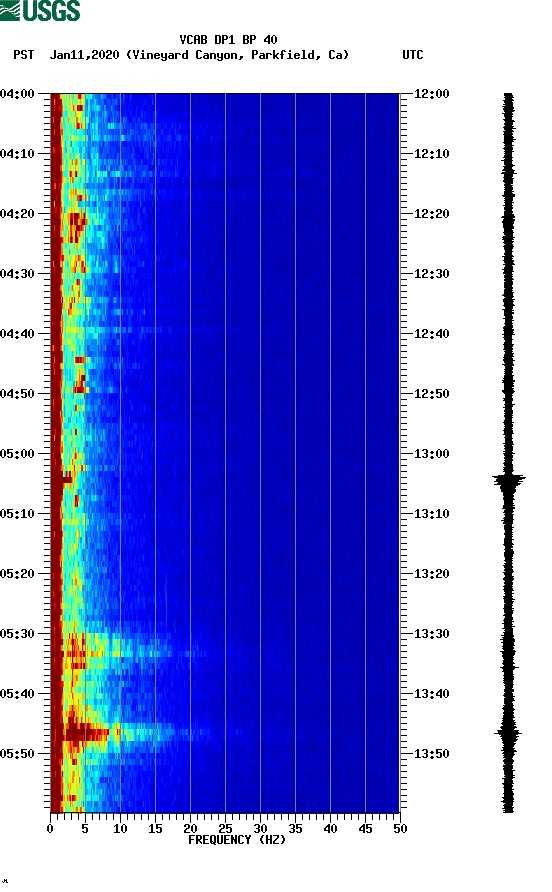Screen dimensions: 552x892
Task: Click the UTC timezone label
Action: (413, 55)
